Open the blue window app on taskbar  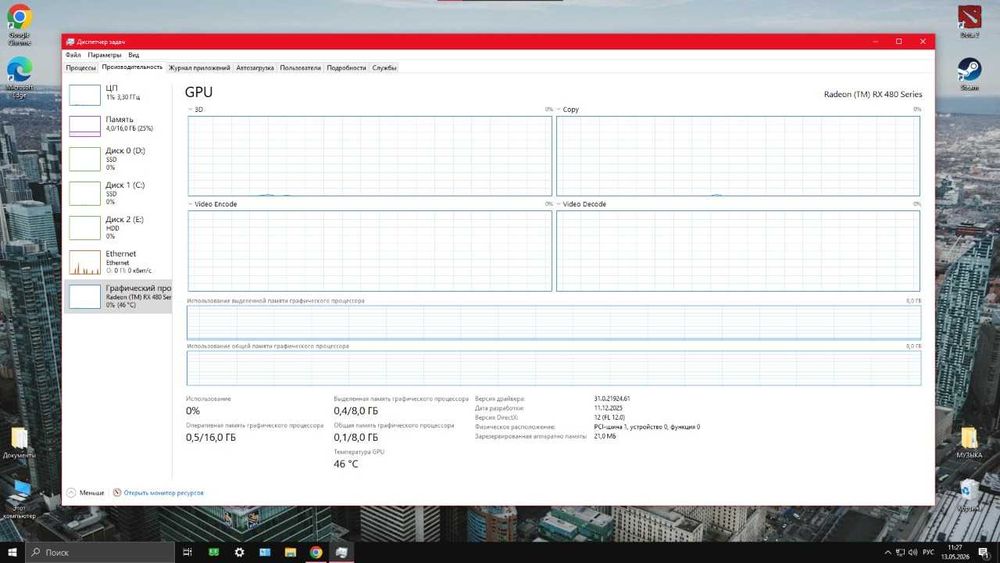265,552
